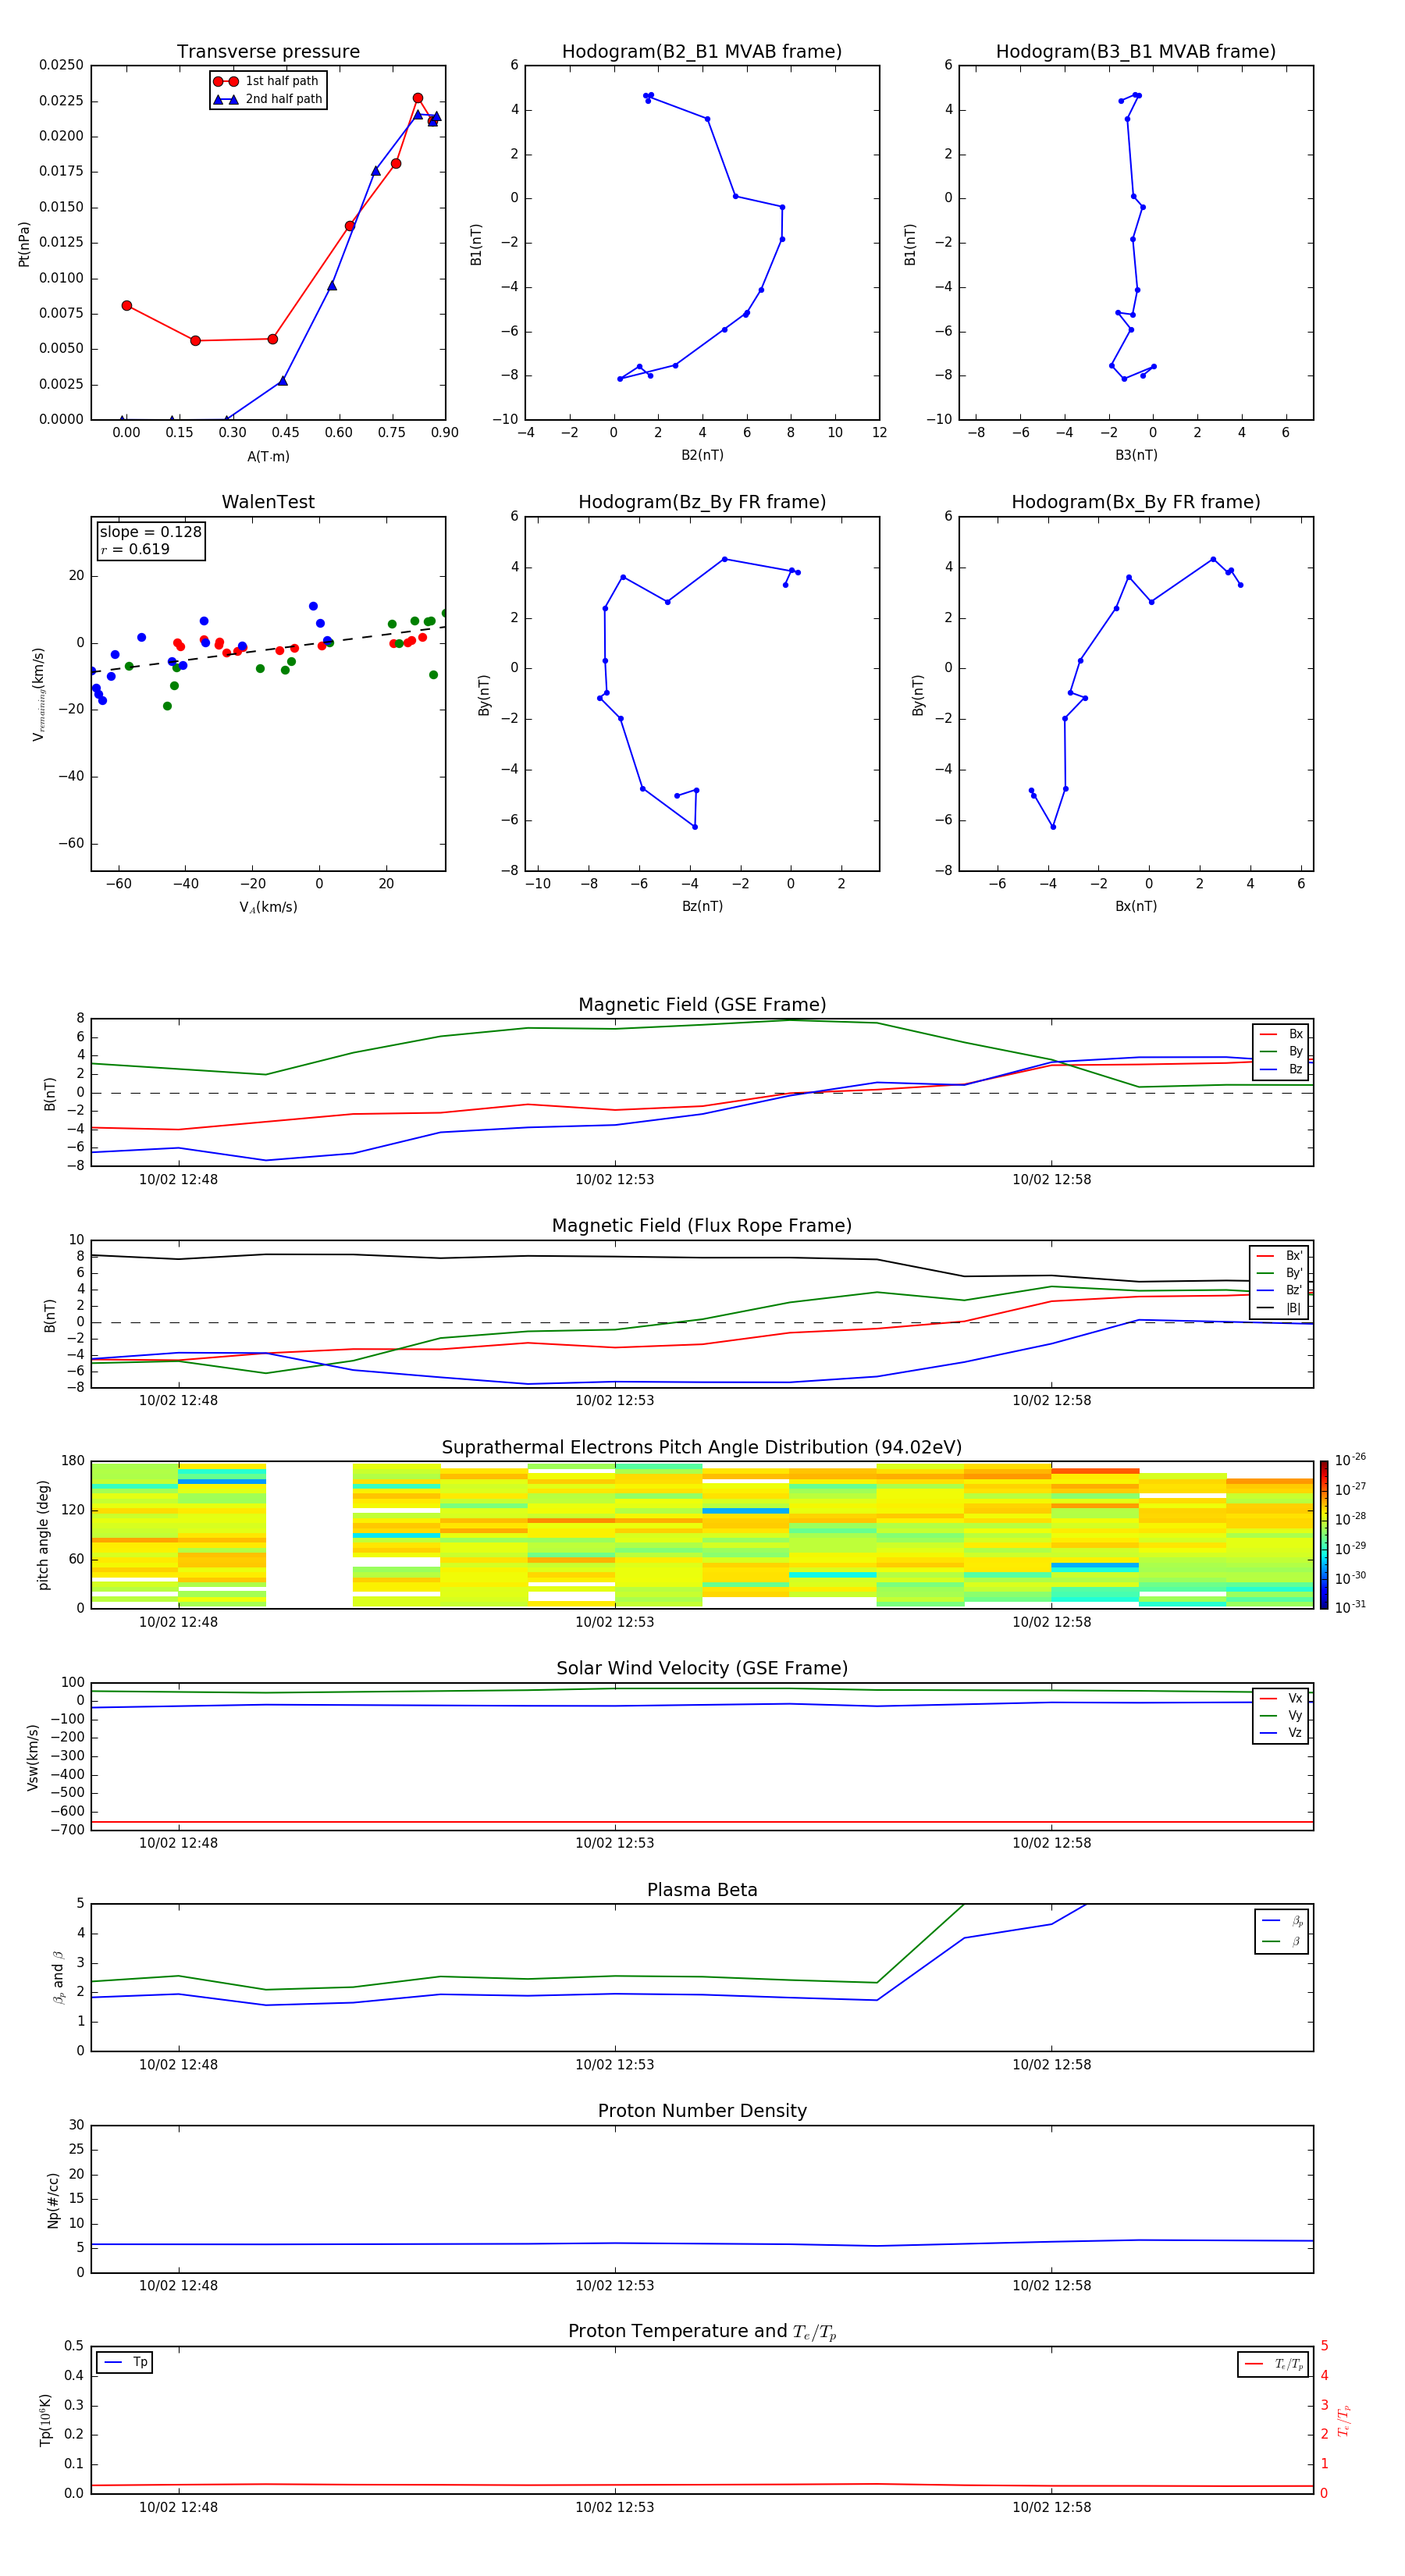1405x2576 pixels.
Task: Click the 'Magnetic Field (GSE Frame)' title
Action: click(x=702, y=1005)
